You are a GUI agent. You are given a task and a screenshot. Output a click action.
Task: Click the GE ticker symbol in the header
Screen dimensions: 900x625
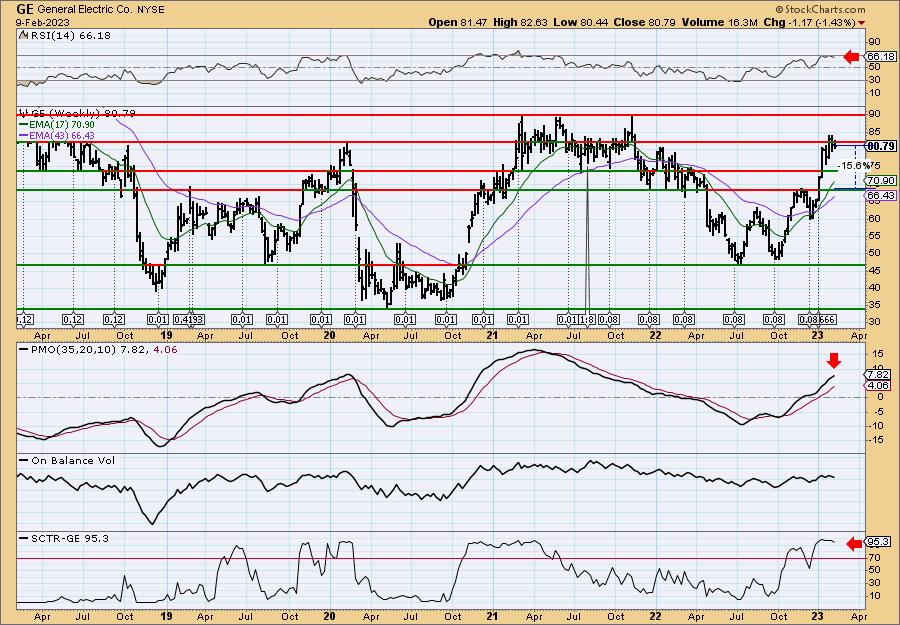[x=26, y=9]
